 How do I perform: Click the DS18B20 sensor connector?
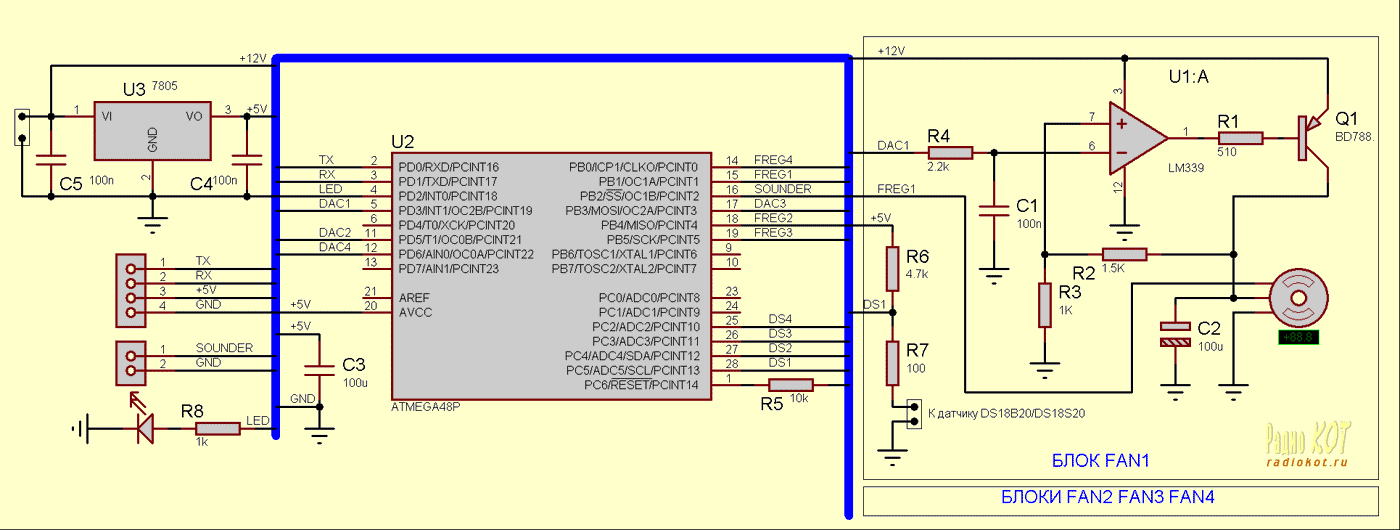click(x=911, y=414)
